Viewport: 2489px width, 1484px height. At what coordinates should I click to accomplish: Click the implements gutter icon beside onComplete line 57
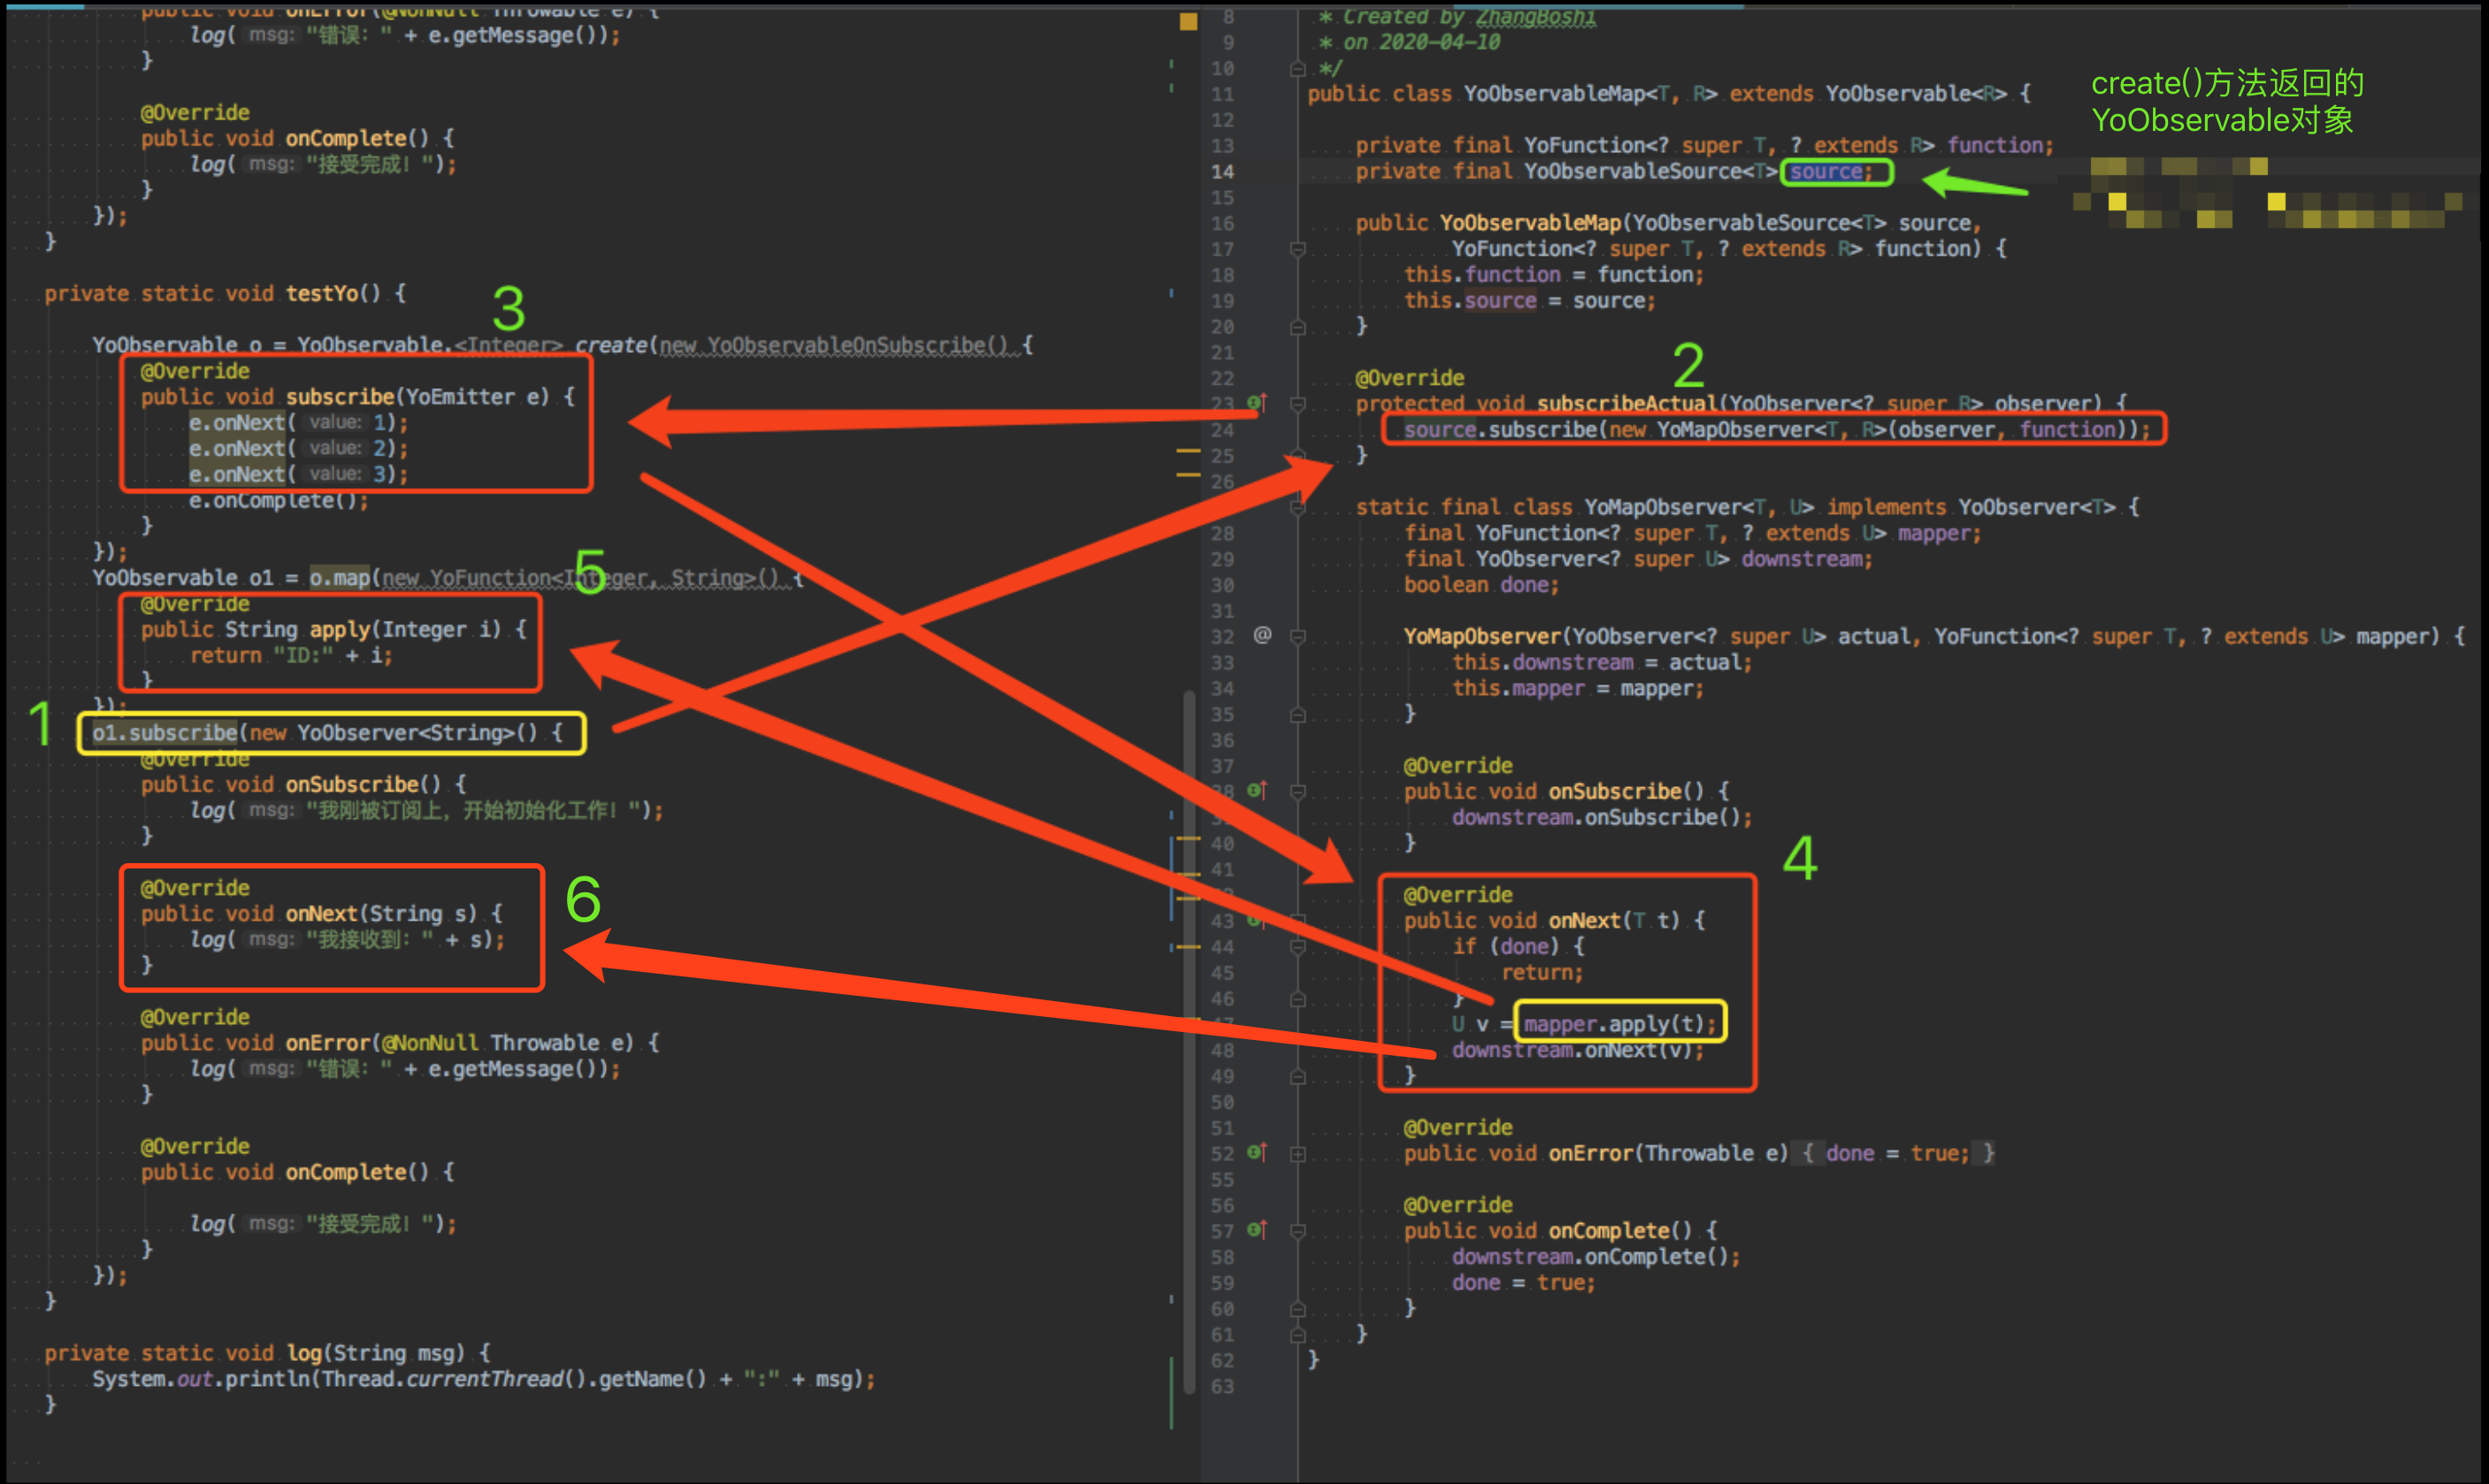(1257, 1230)
